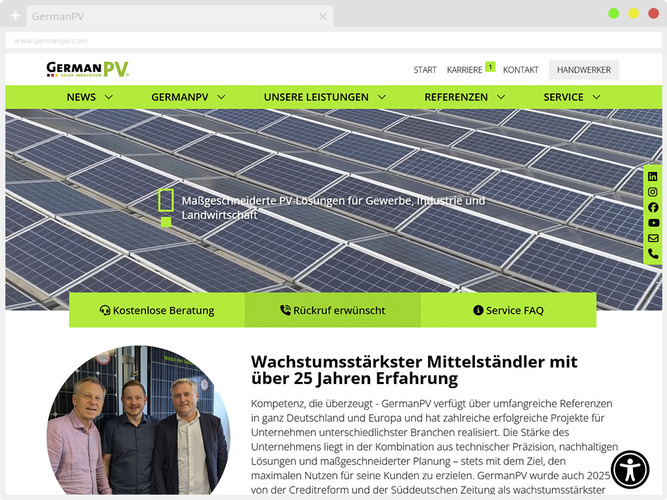Screen dimensions: 667x500
Task: Open the accessibility options widget
Action: [631, 470]
